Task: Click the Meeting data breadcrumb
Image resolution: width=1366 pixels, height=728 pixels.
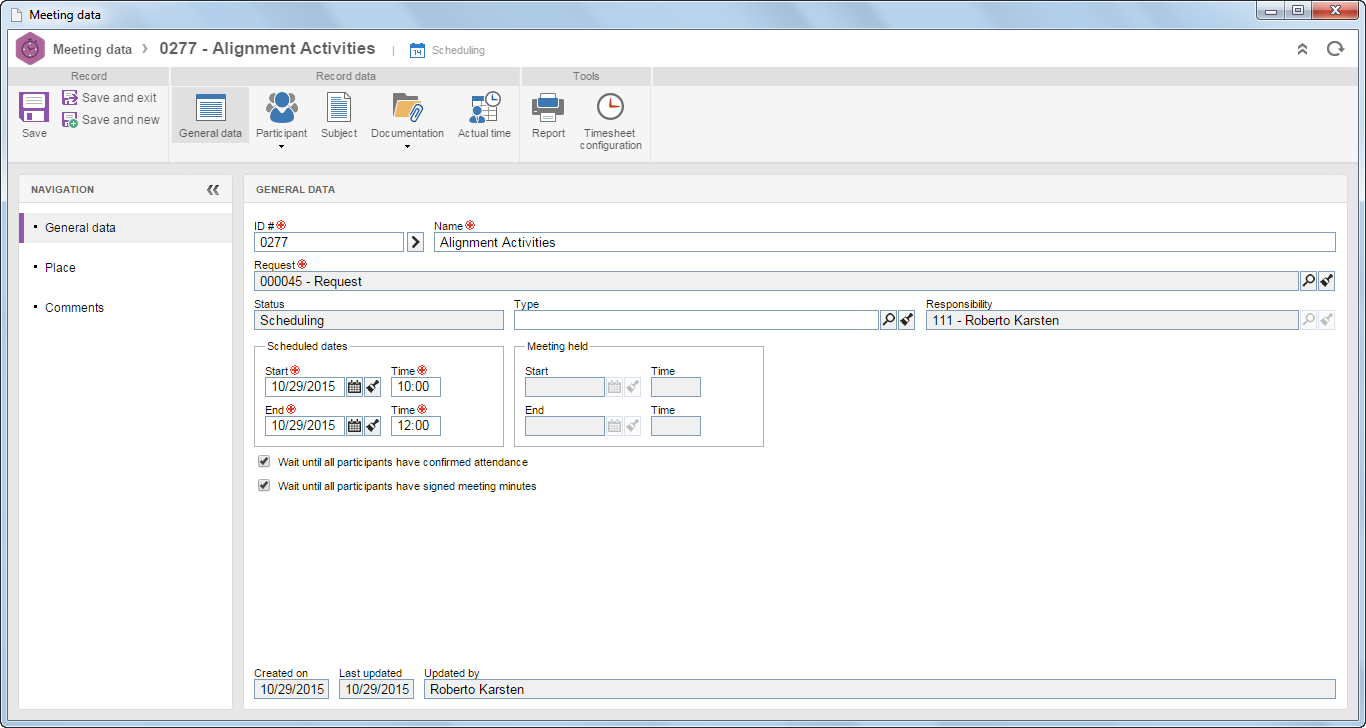Action: click(92, 49)
